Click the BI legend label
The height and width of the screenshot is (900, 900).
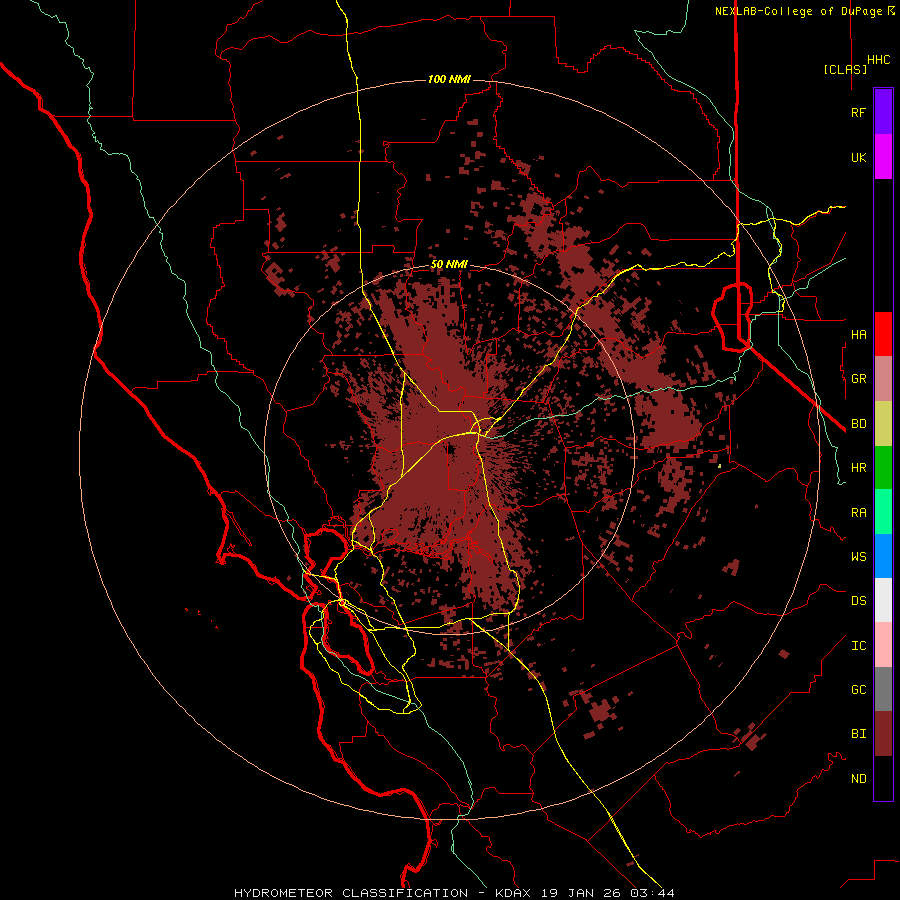pos(859,734)
